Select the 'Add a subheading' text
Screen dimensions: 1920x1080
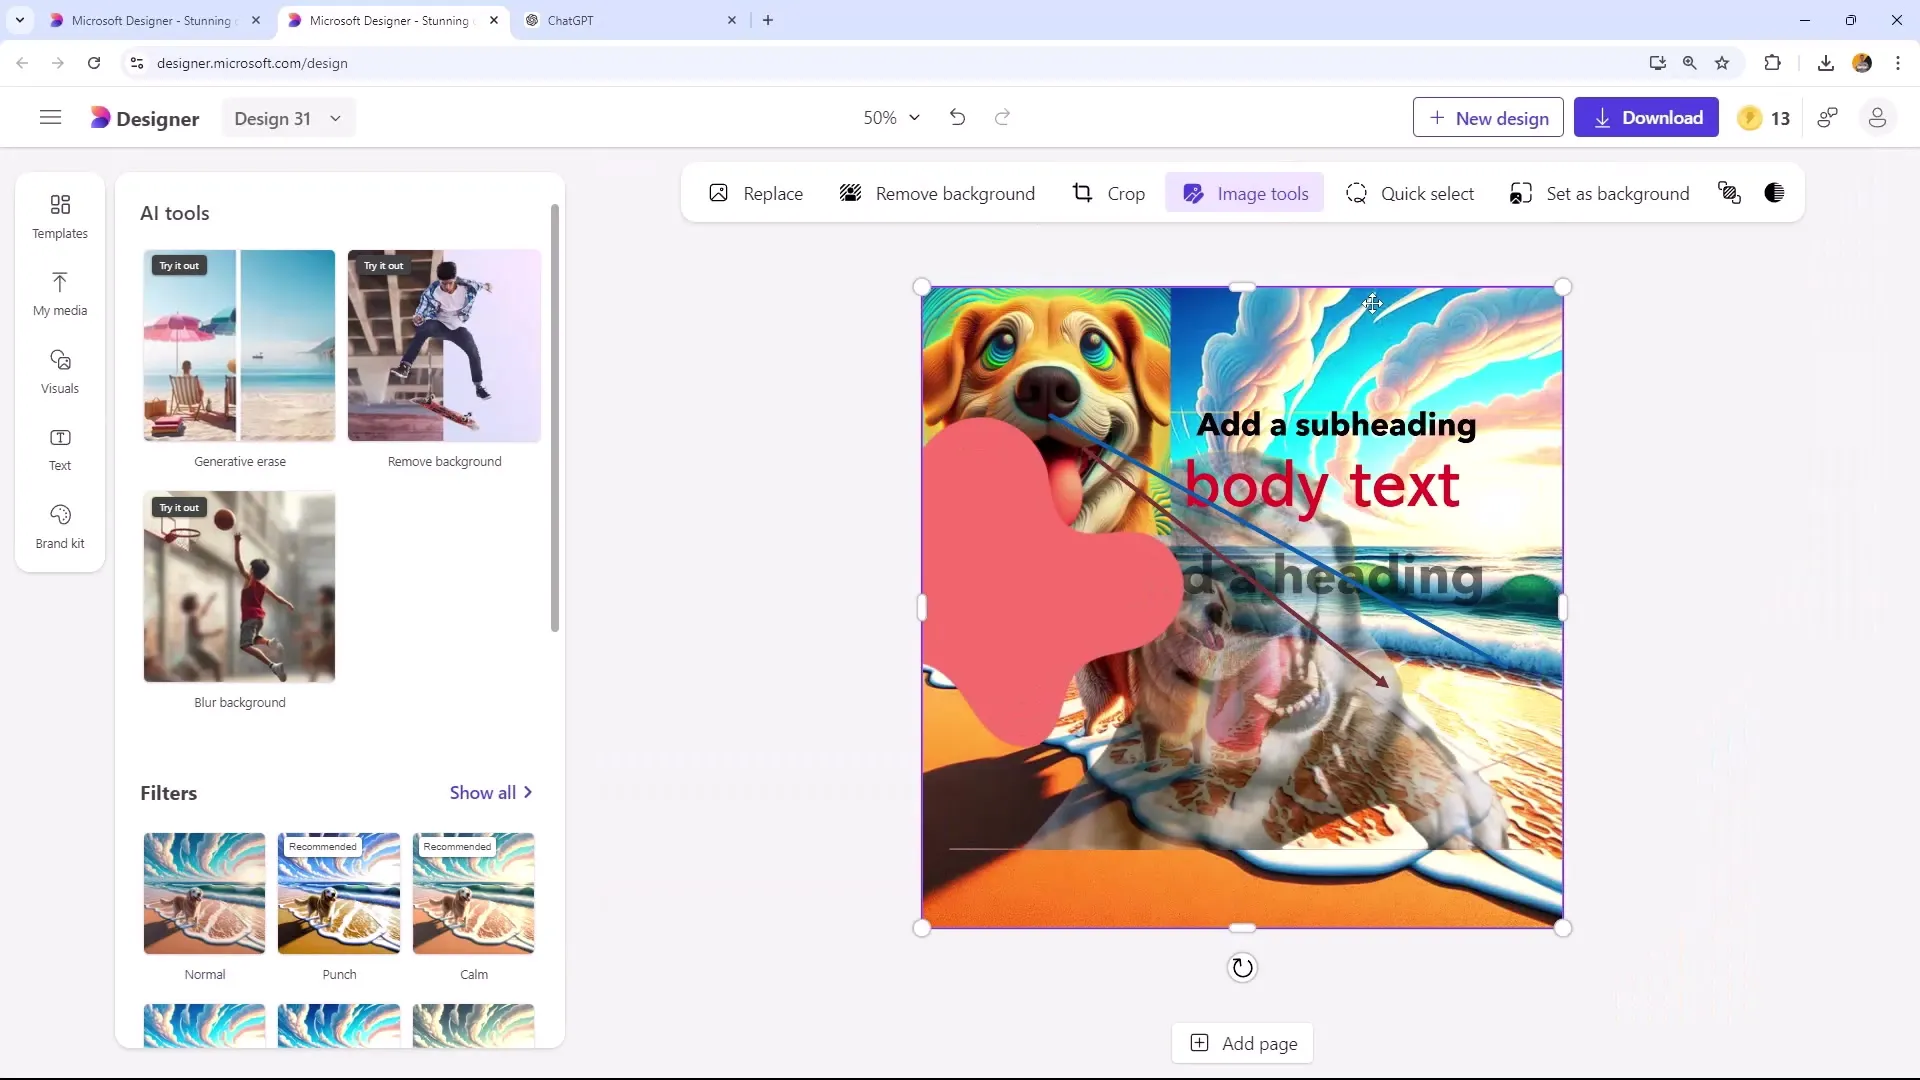coord(1336,425)
